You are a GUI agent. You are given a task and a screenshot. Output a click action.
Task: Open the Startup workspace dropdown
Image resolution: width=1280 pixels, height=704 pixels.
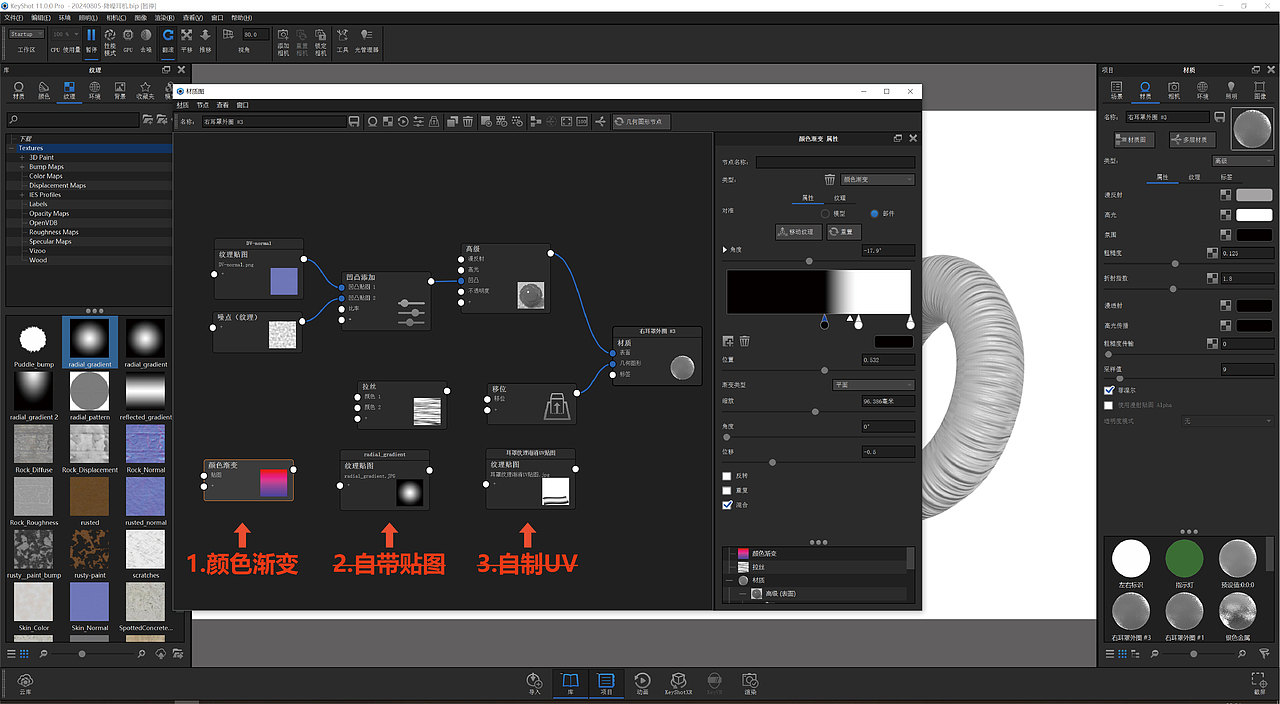[x=26, y=34]
